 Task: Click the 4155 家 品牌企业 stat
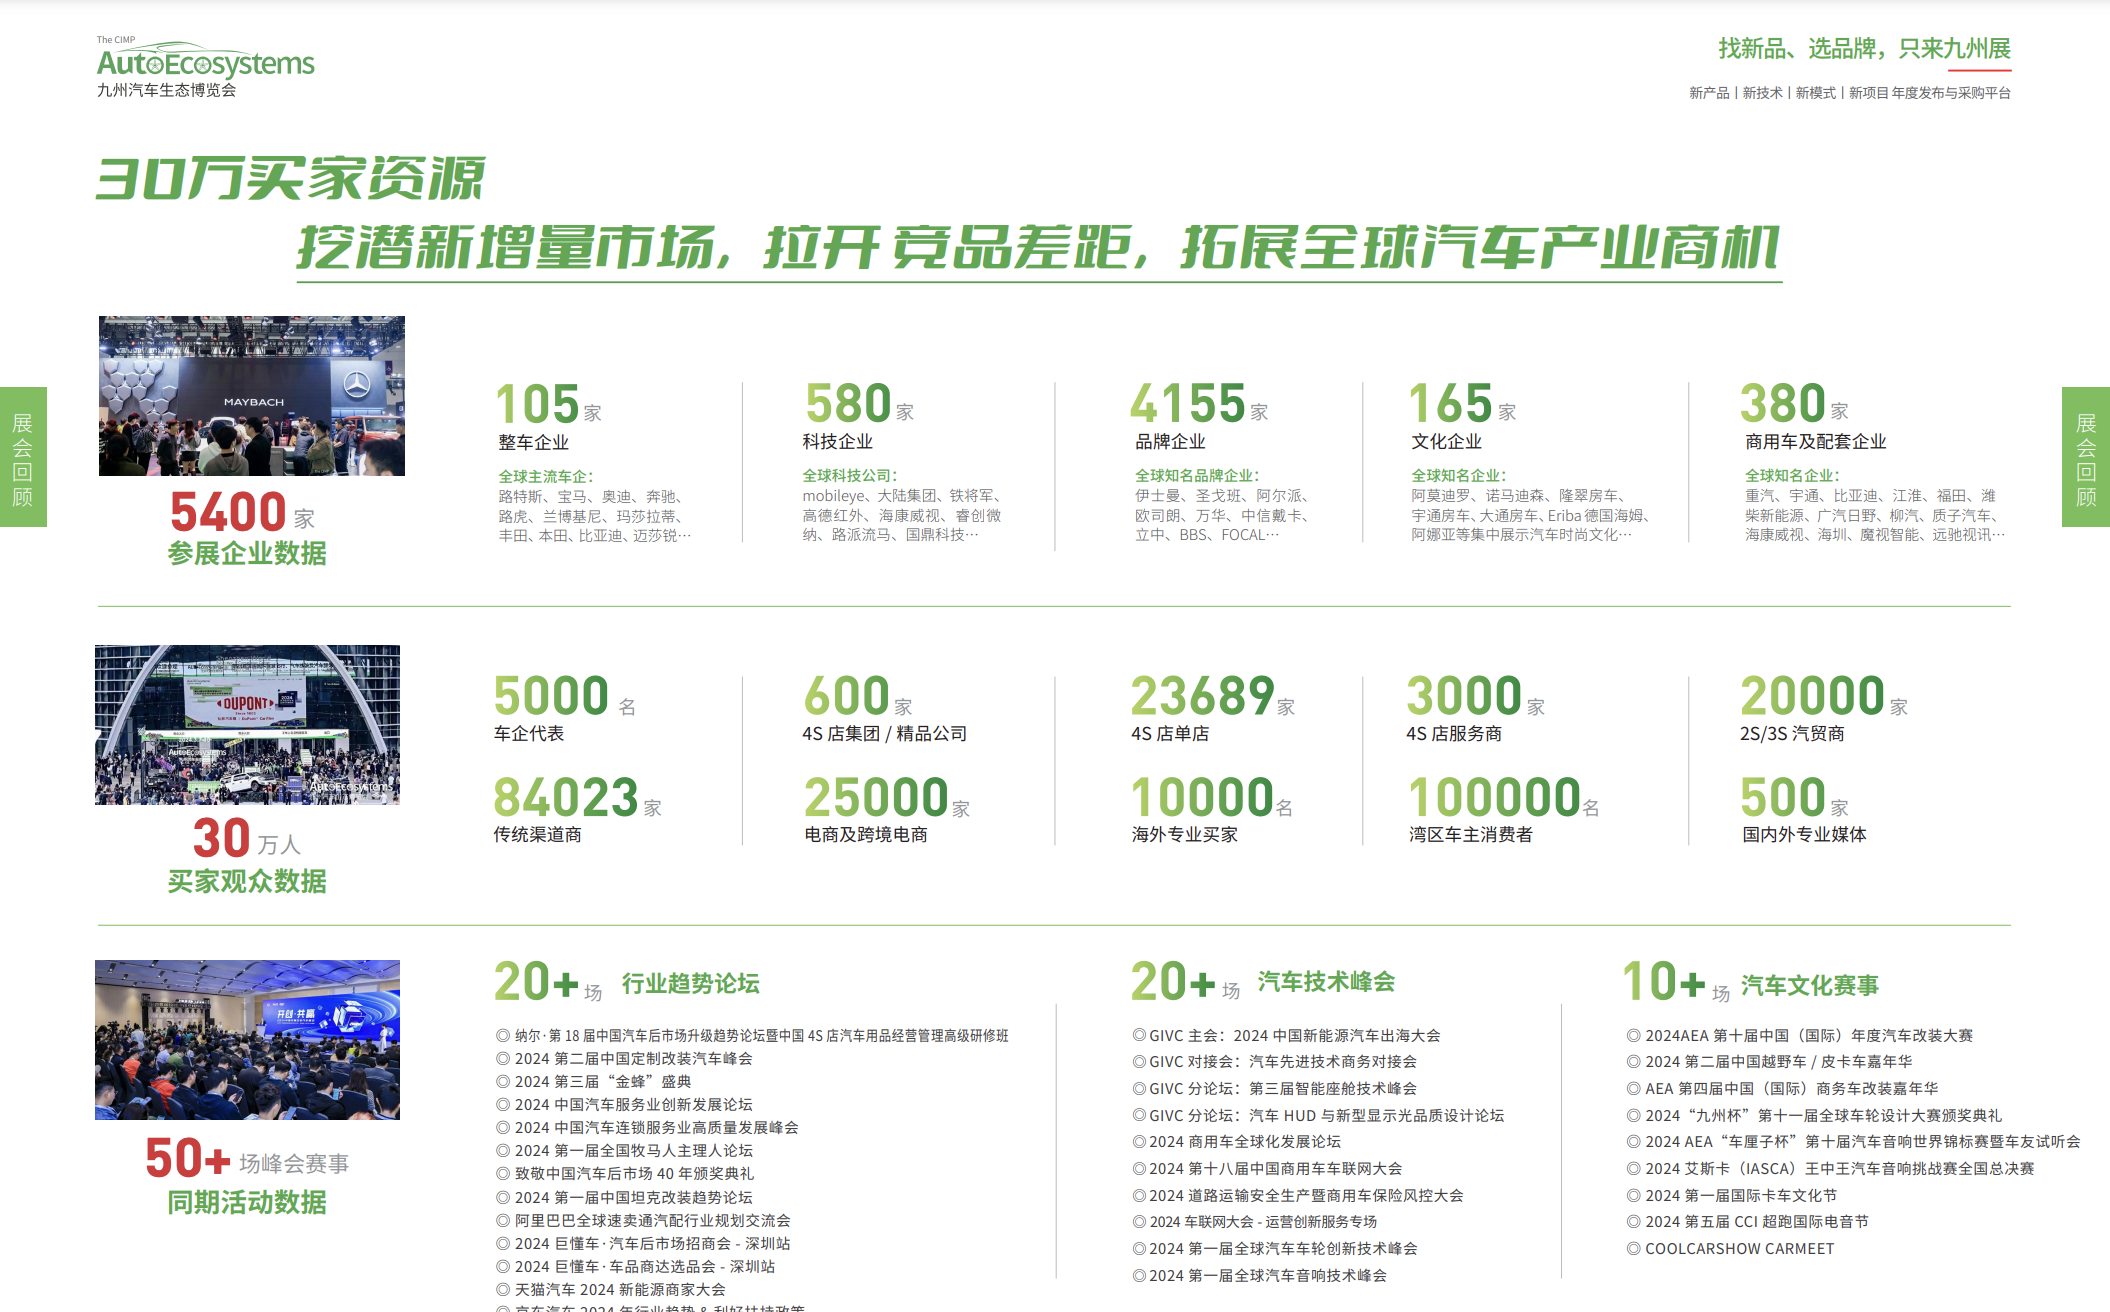point(1198,417)
